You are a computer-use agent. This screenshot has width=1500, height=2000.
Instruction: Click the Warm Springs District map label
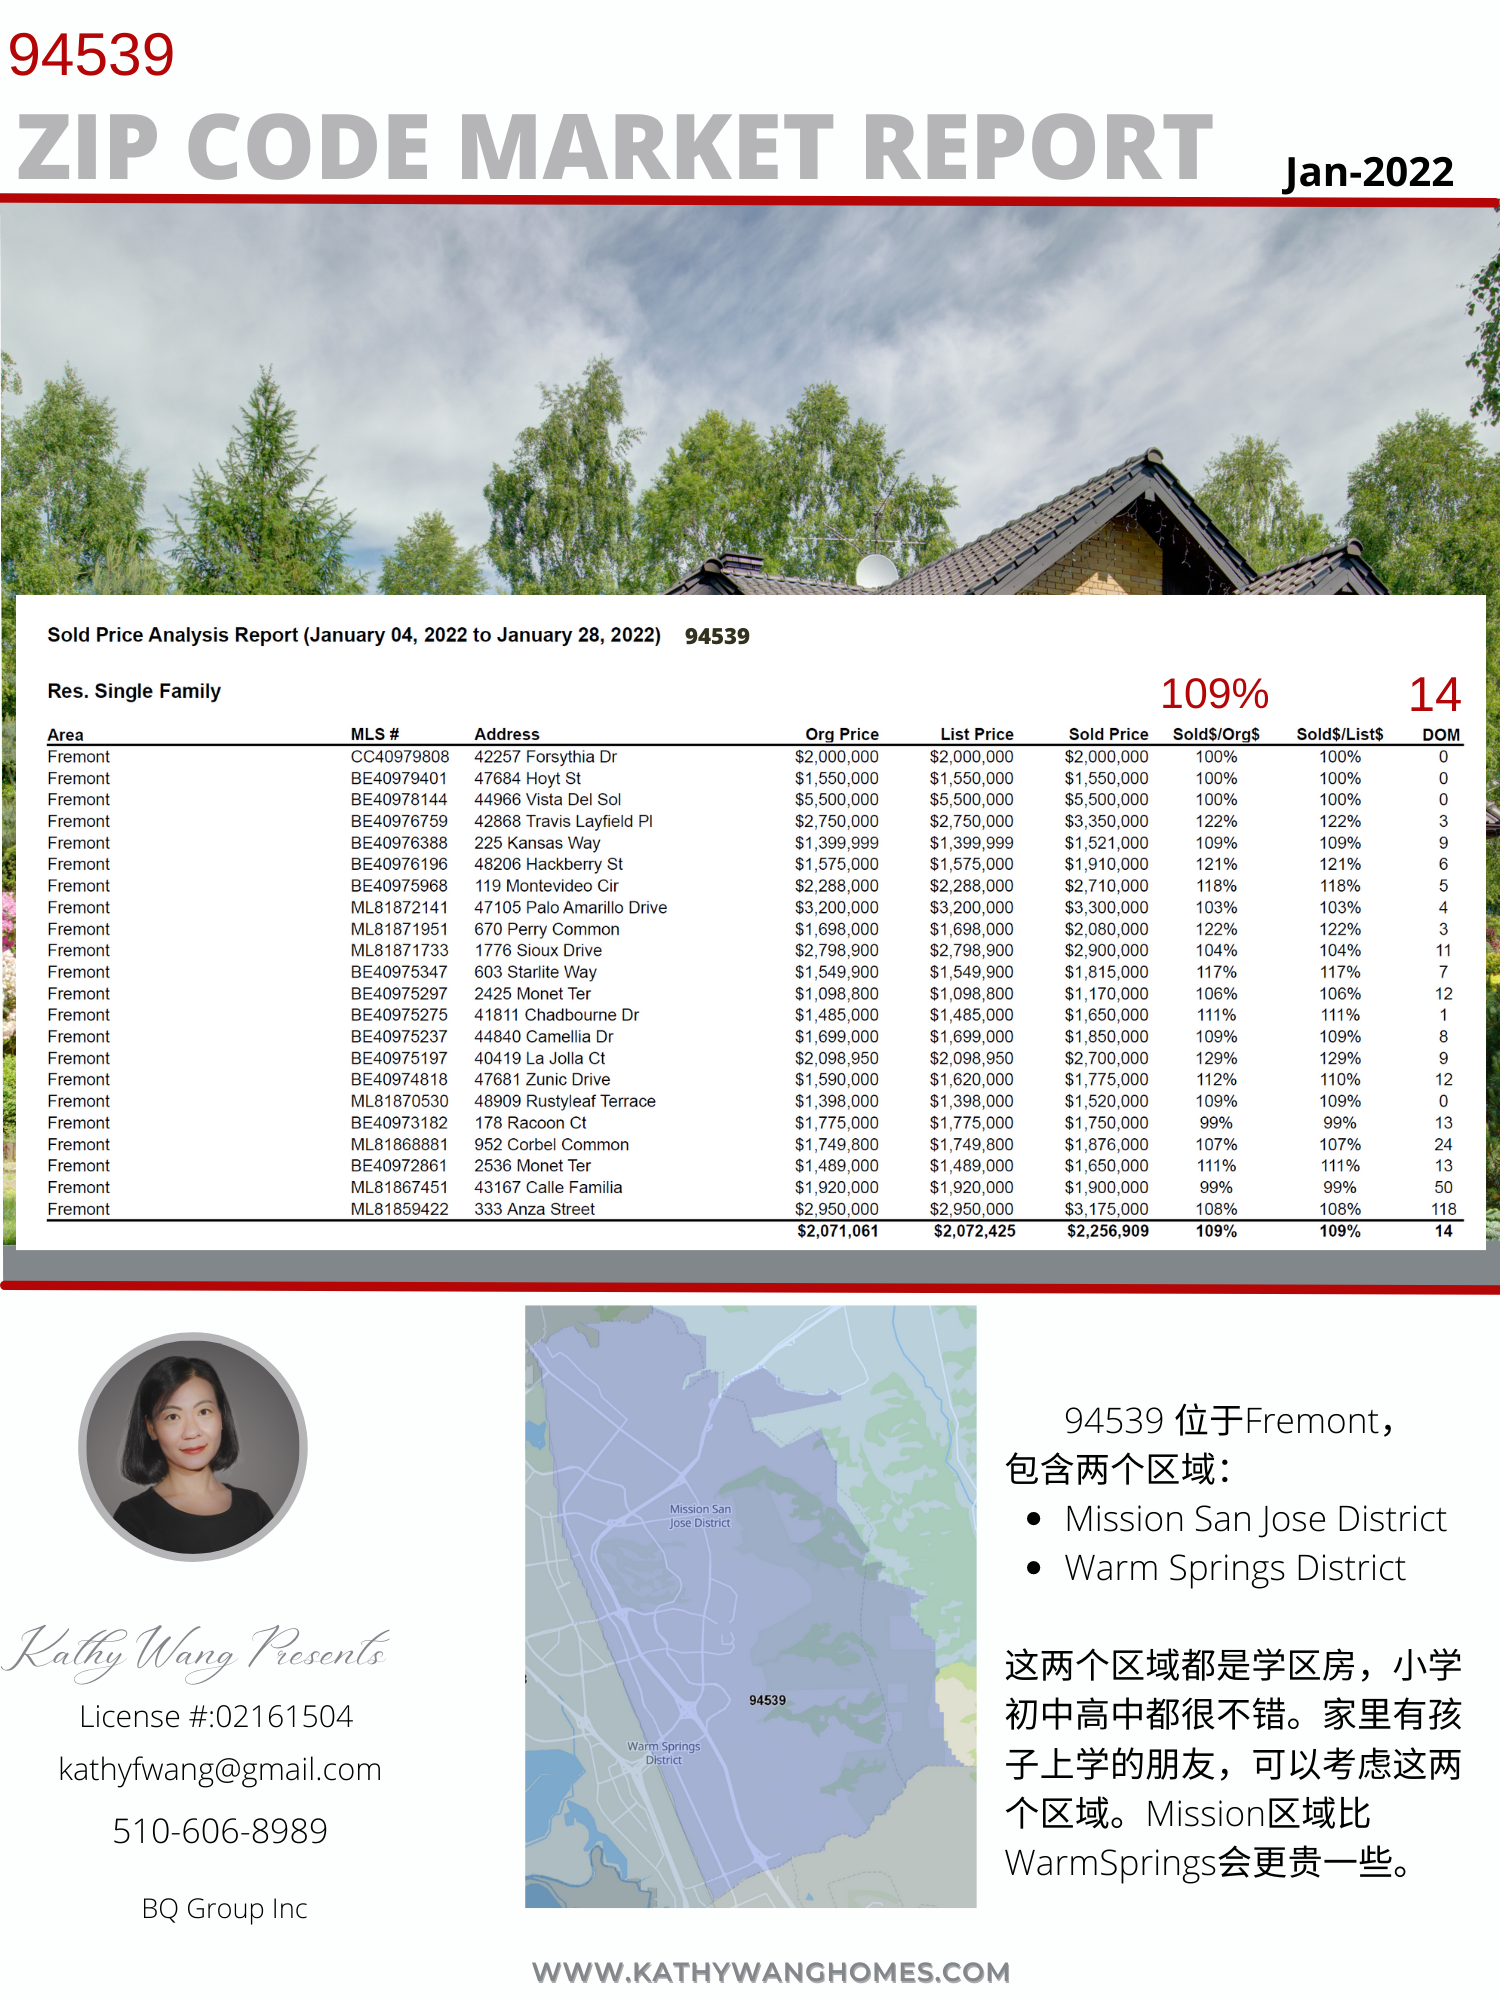point(664,1753)
